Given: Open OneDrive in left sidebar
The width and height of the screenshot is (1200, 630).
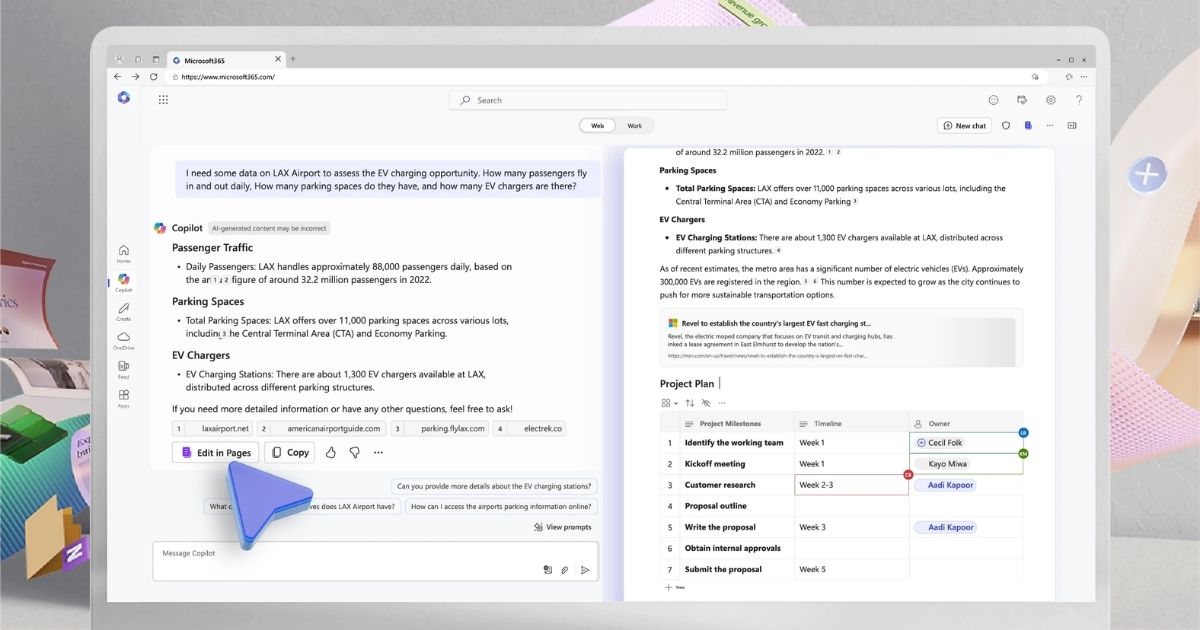Looking at the screenshot, I should coord(123,341).
